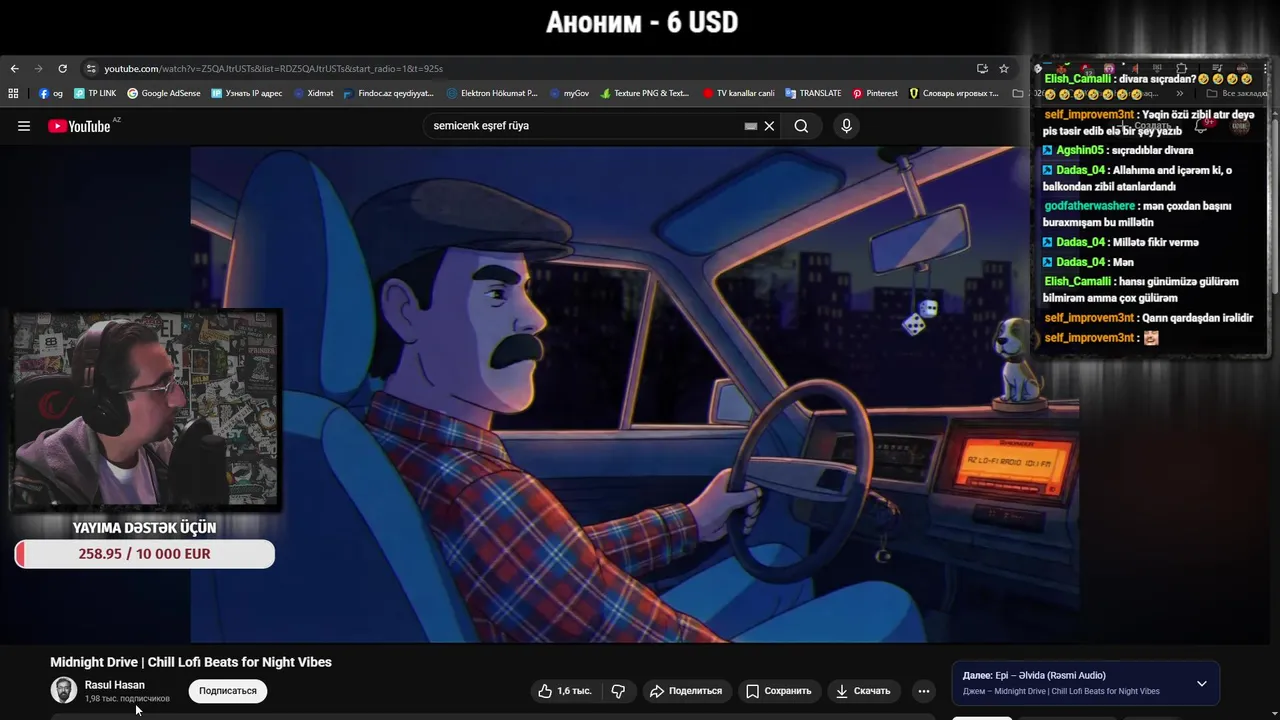Click the YAYIMA DƏSTƏK ÜÇÜN label

(x=144, y=528)
